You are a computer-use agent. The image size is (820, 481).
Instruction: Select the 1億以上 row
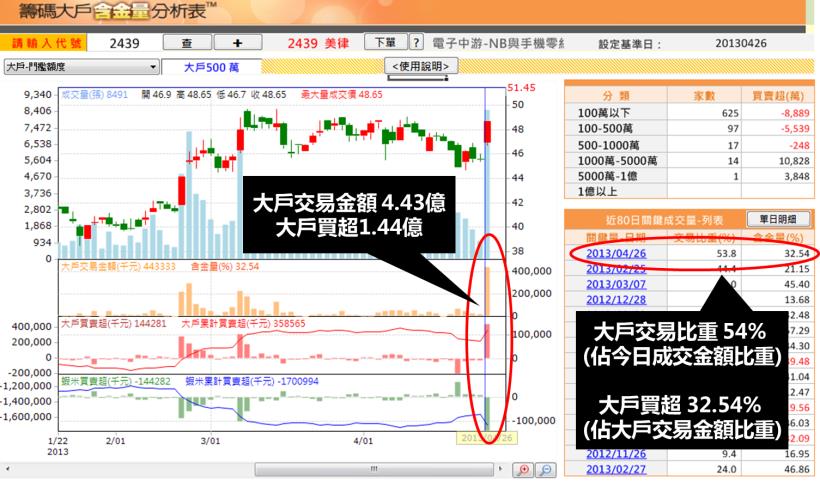(x=689, y=191)
